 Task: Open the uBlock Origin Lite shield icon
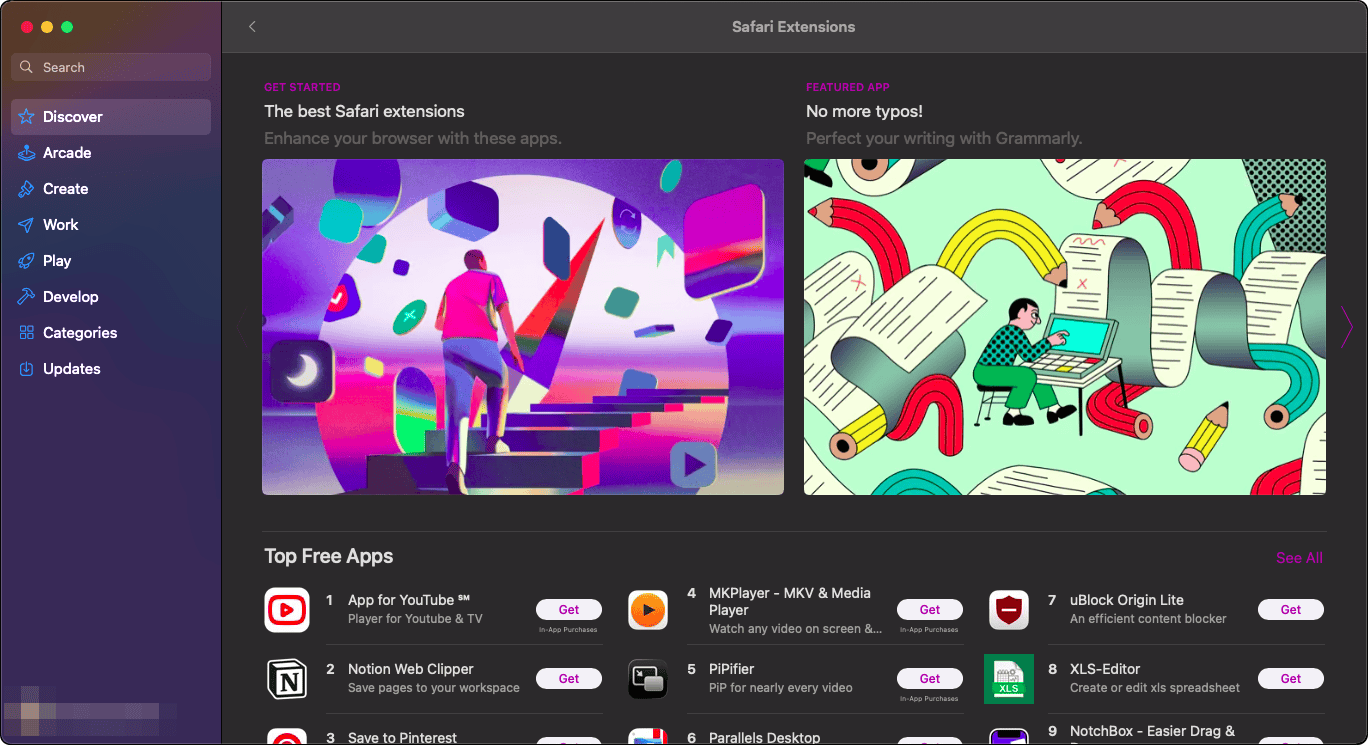coord(1008,610)
